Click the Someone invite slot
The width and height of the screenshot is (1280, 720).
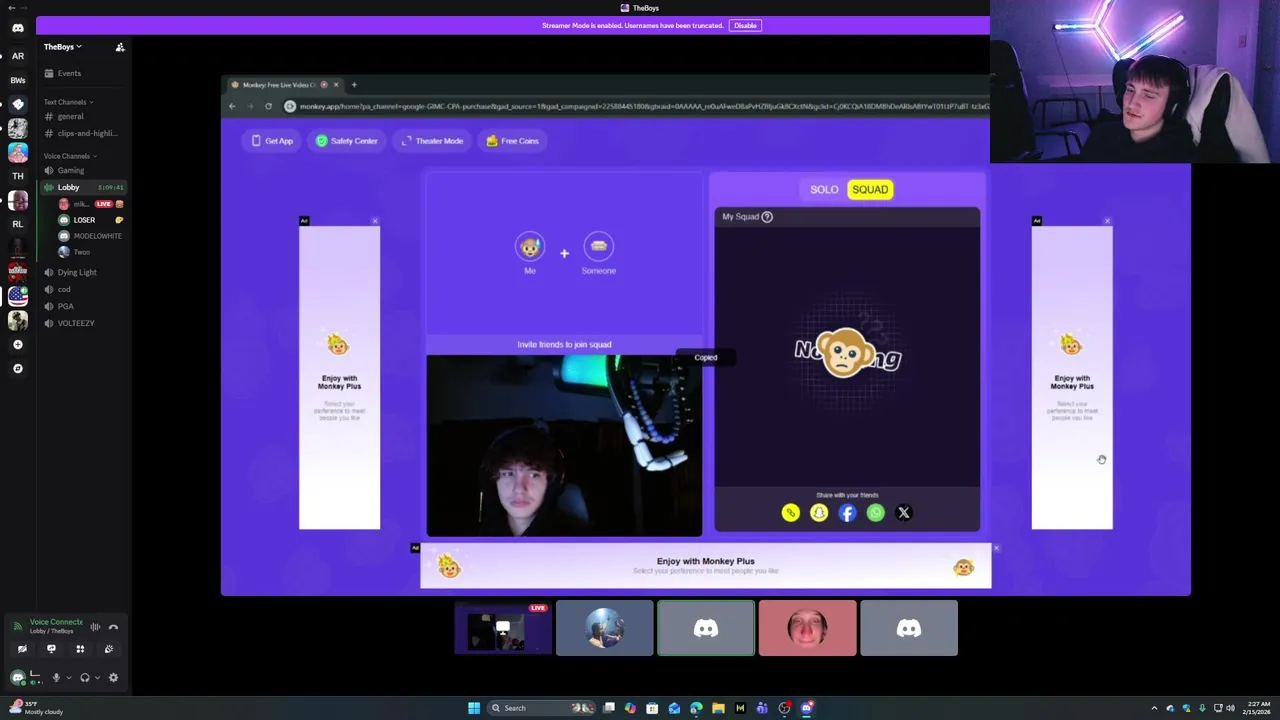point(598,246)
